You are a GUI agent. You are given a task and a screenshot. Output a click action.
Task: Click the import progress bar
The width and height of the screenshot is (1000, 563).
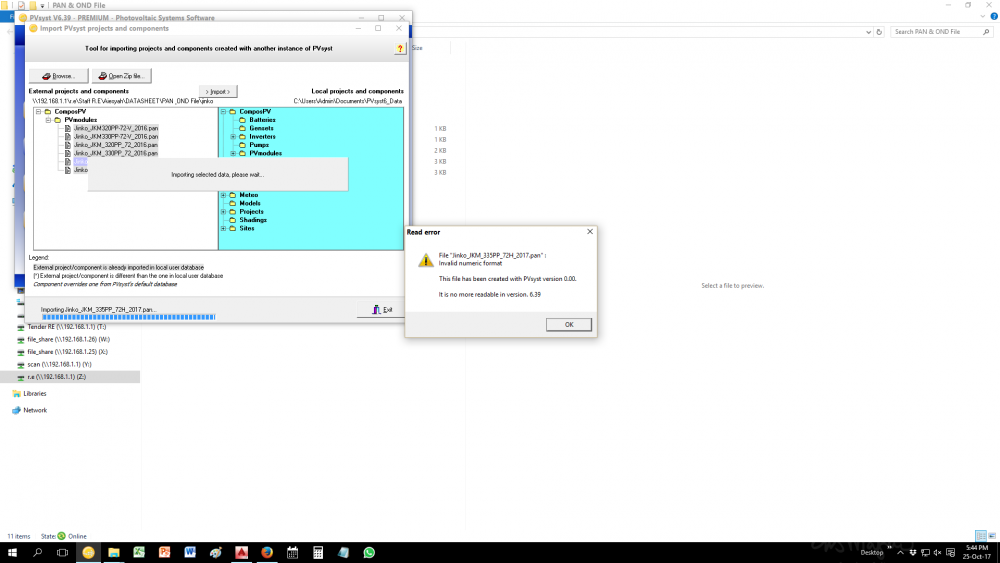coord(128,318)
